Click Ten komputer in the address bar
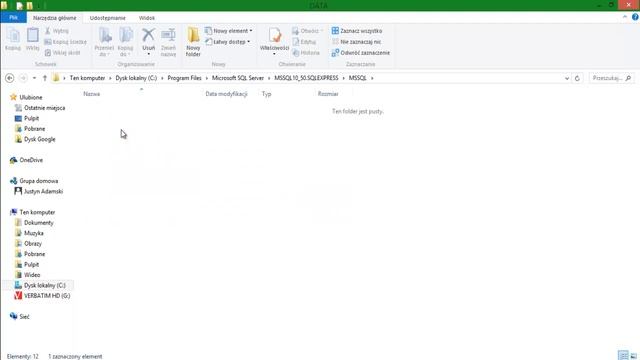This screenshot has height=360, width=640. click(x=87, y=78)
